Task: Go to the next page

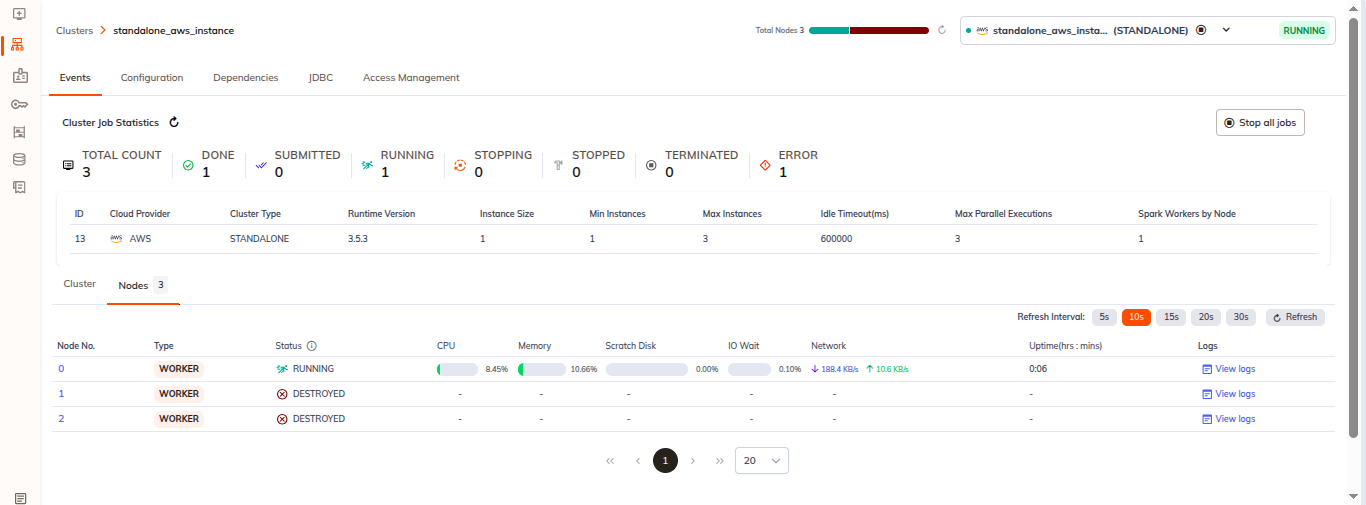Action: coord(693,461)
